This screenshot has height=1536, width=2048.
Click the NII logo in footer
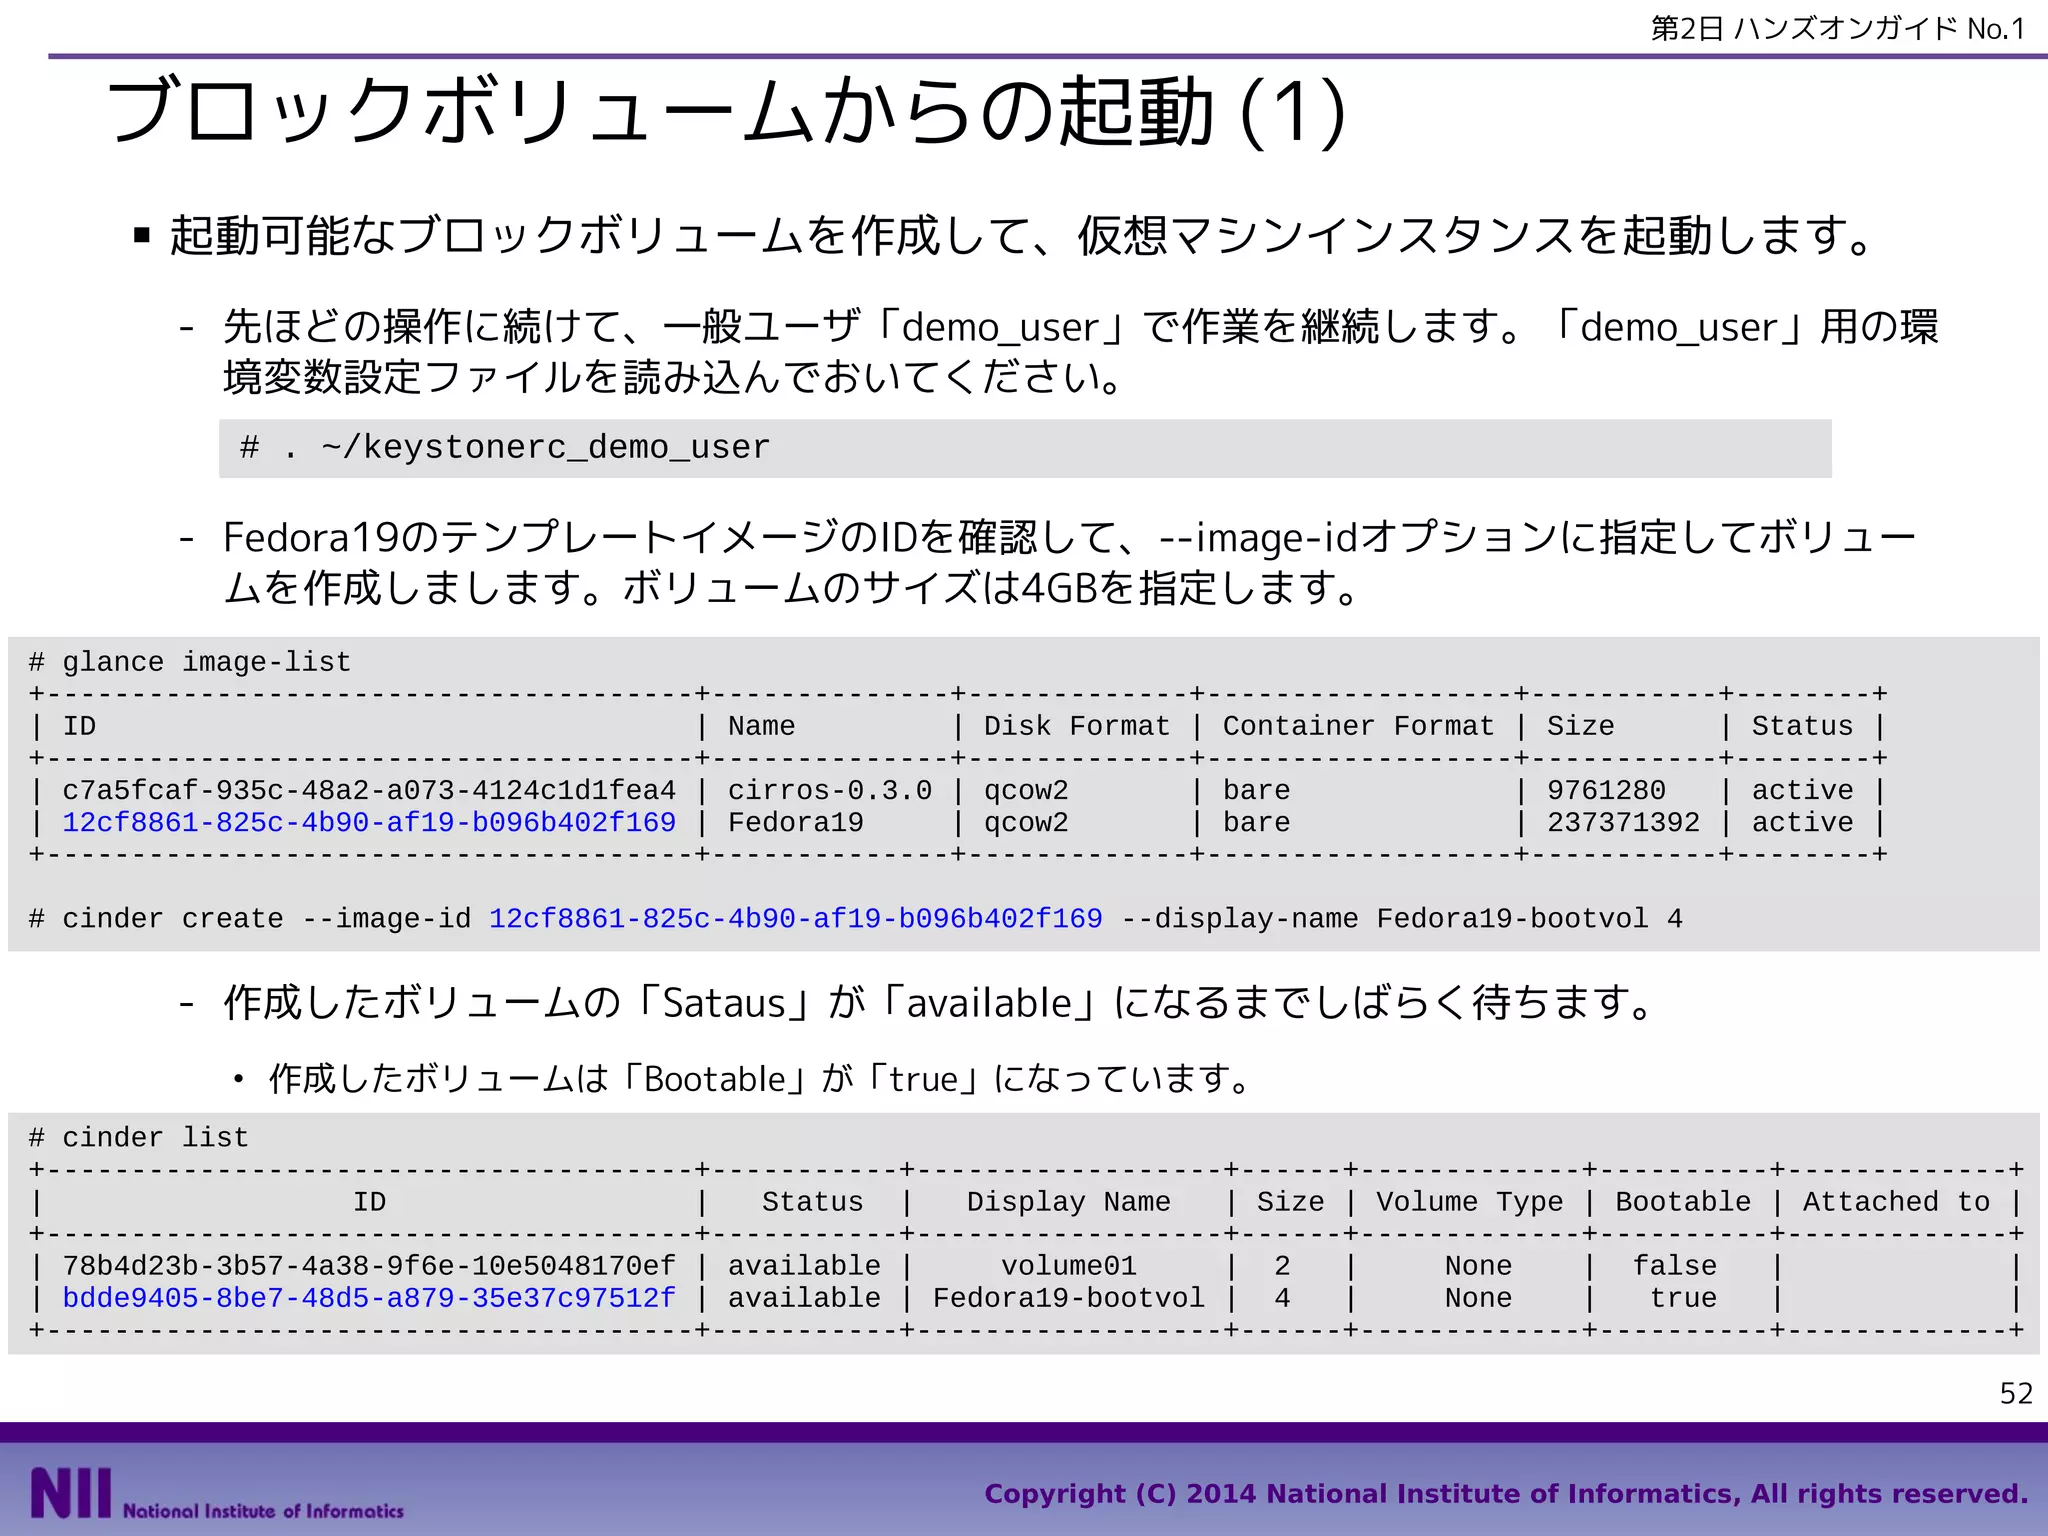(216, 1494)
